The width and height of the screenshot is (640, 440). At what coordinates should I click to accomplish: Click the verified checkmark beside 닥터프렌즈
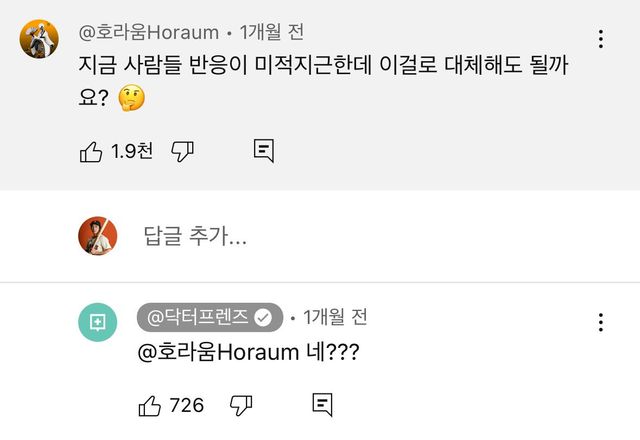click(x=264, y=318)
